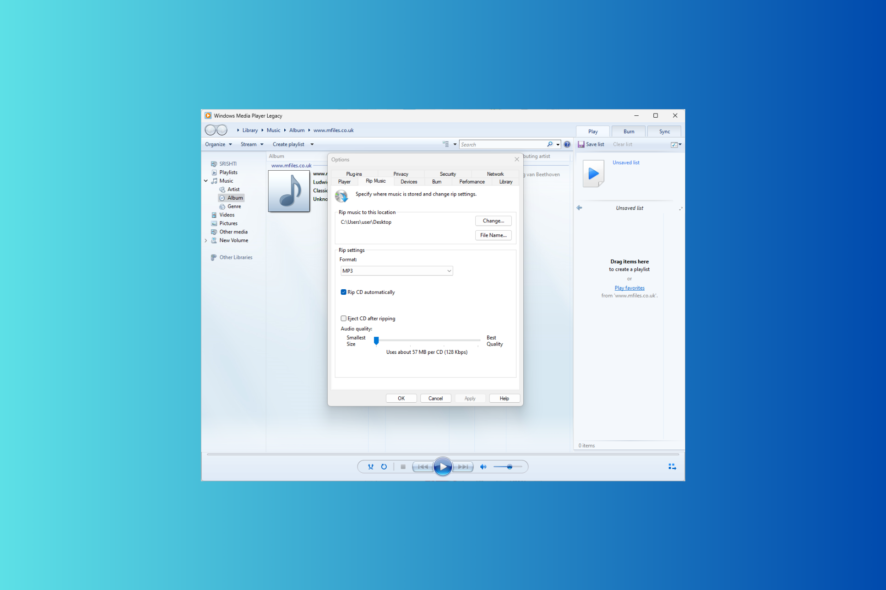Close the Options dialog with X
Image resolution: width=886 pixels, height=590 pixels.
[516, 159]
